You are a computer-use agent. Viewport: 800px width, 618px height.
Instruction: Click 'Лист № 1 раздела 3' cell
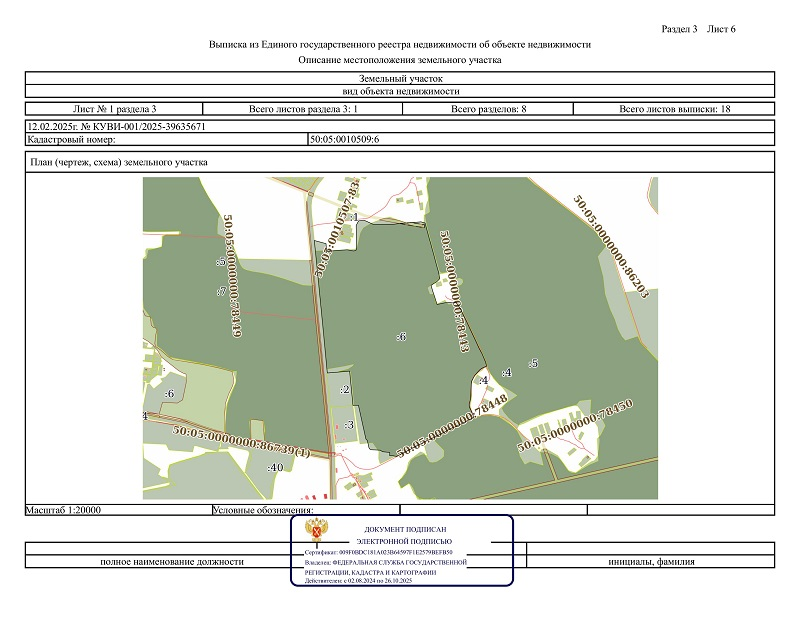115,108
